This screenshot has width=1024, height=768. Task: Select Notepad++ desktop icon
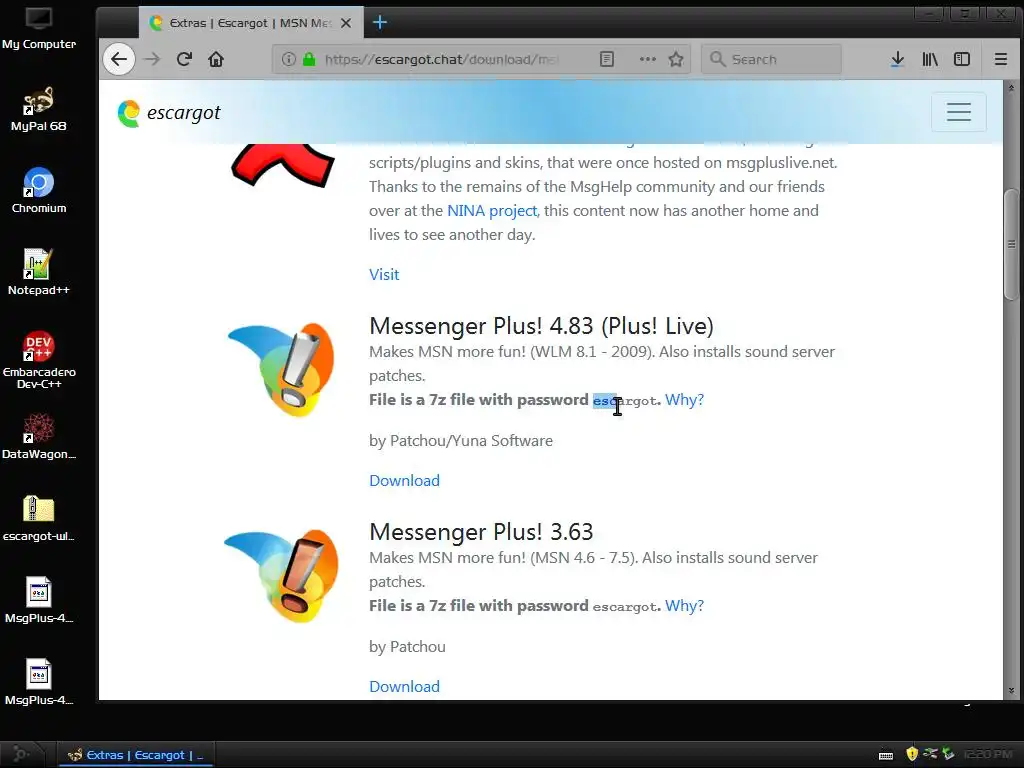coord(39,272)
